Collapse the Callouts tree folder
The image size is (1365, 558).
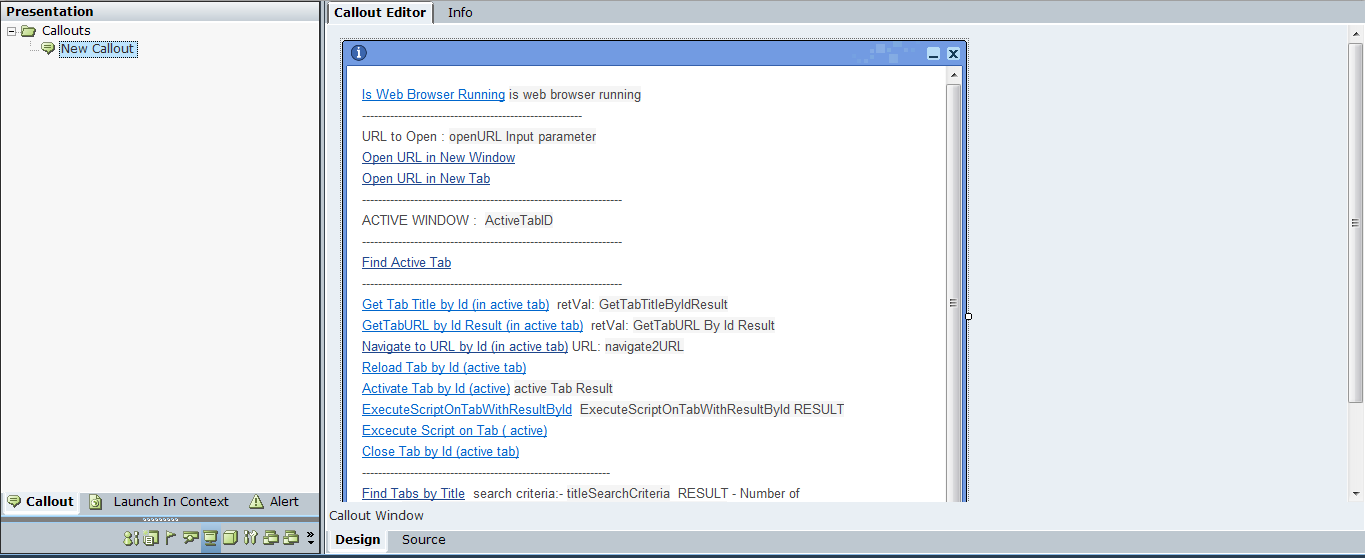click(11, 31)
